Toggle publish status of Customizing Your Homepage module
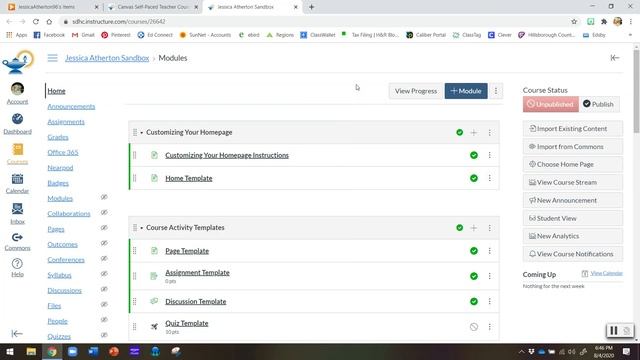The width and height of the screenshot is (640, 360). tap(460, 133)
